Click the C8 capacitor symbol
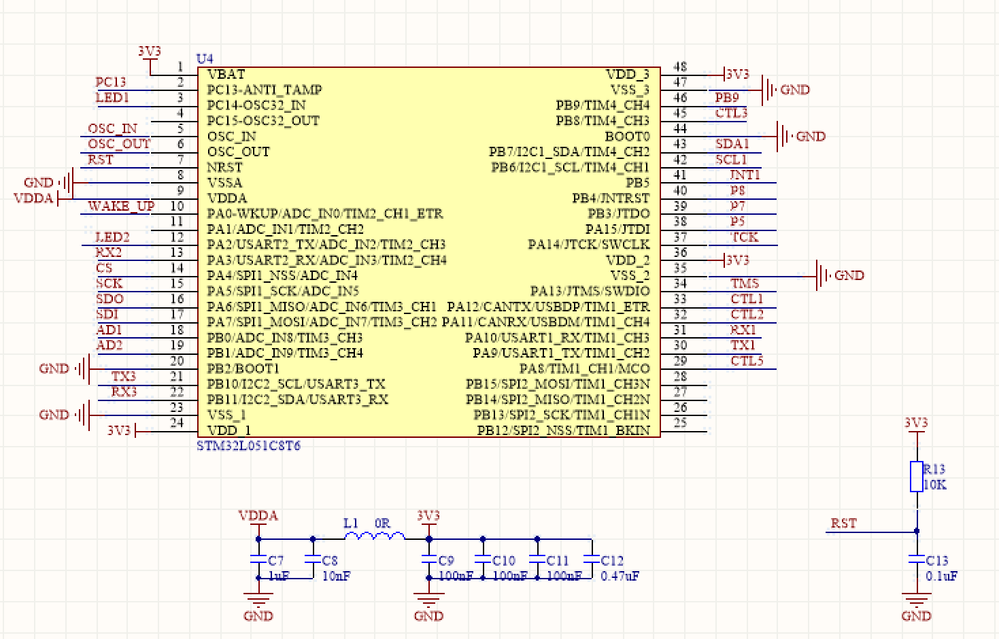 click(313, 559)
